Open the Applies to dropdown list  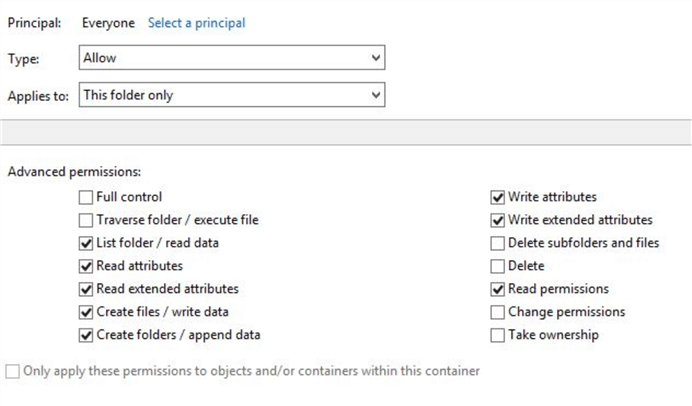[x=232, y=95]
